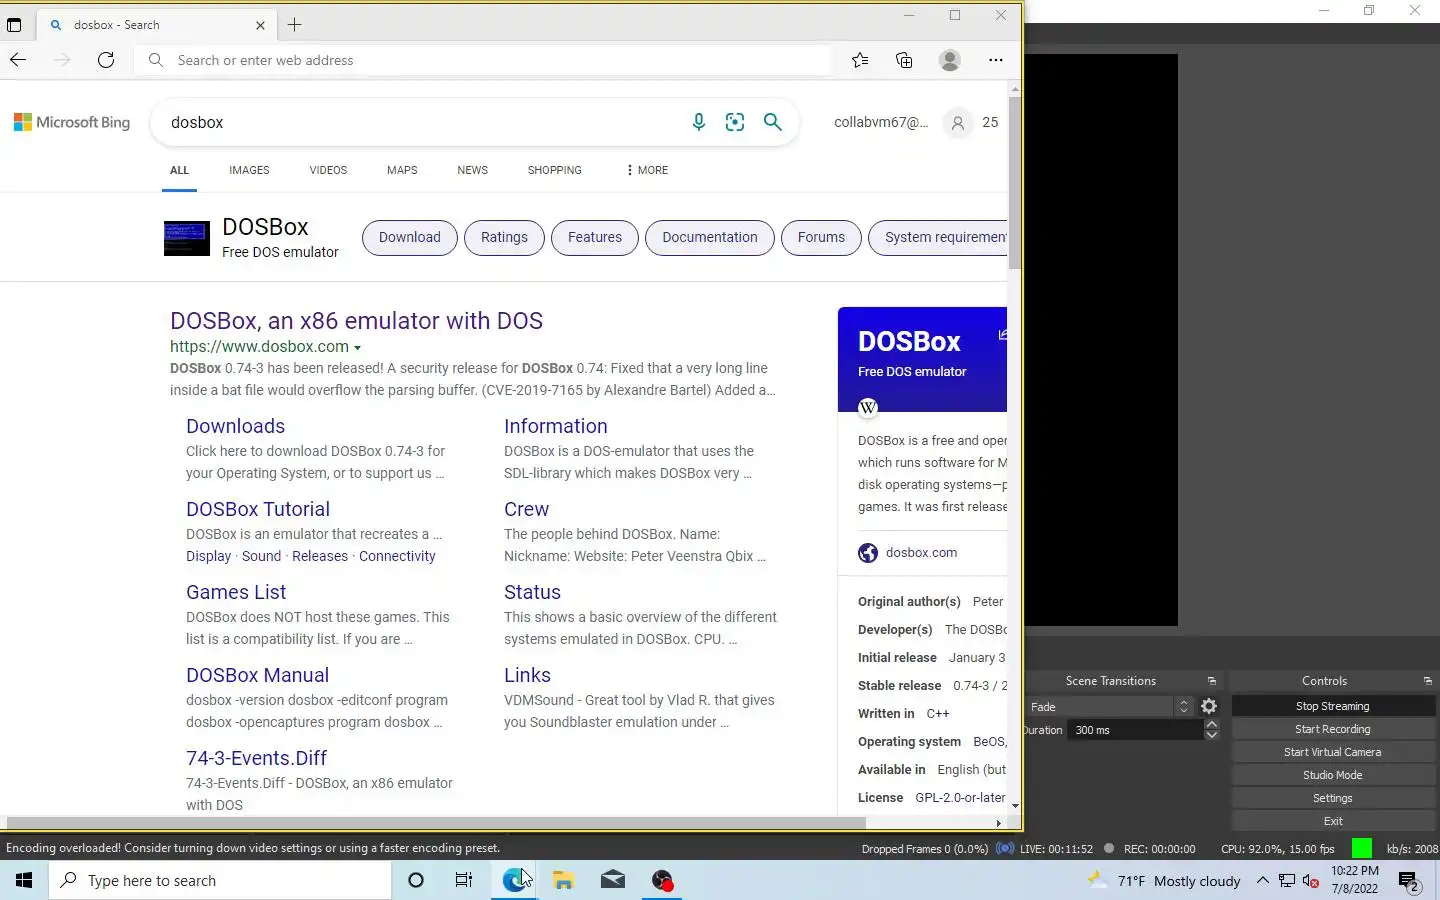This screenshot has width=1440, height=900.
Task: Click the Microsoft Bing logo
Action: click(72, 122)
